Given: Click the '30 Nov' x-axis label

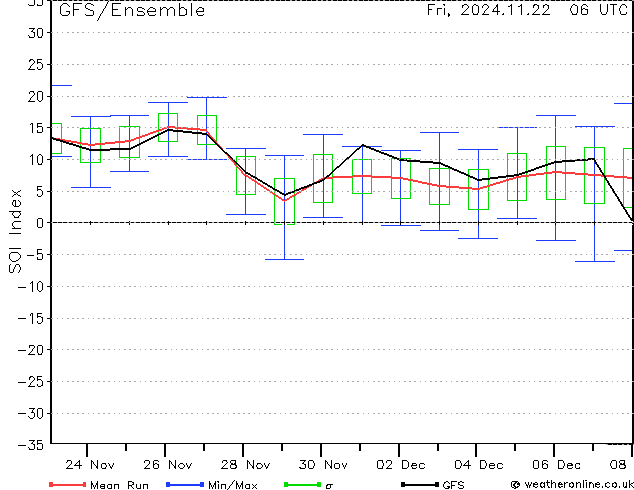Looking at the screenshot, I should click(x=323, y=465).
